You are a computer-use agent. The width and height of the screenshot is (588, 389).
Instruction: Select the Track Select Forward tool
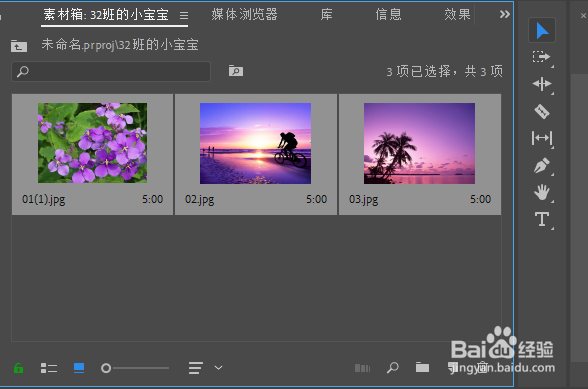[542, 57]
